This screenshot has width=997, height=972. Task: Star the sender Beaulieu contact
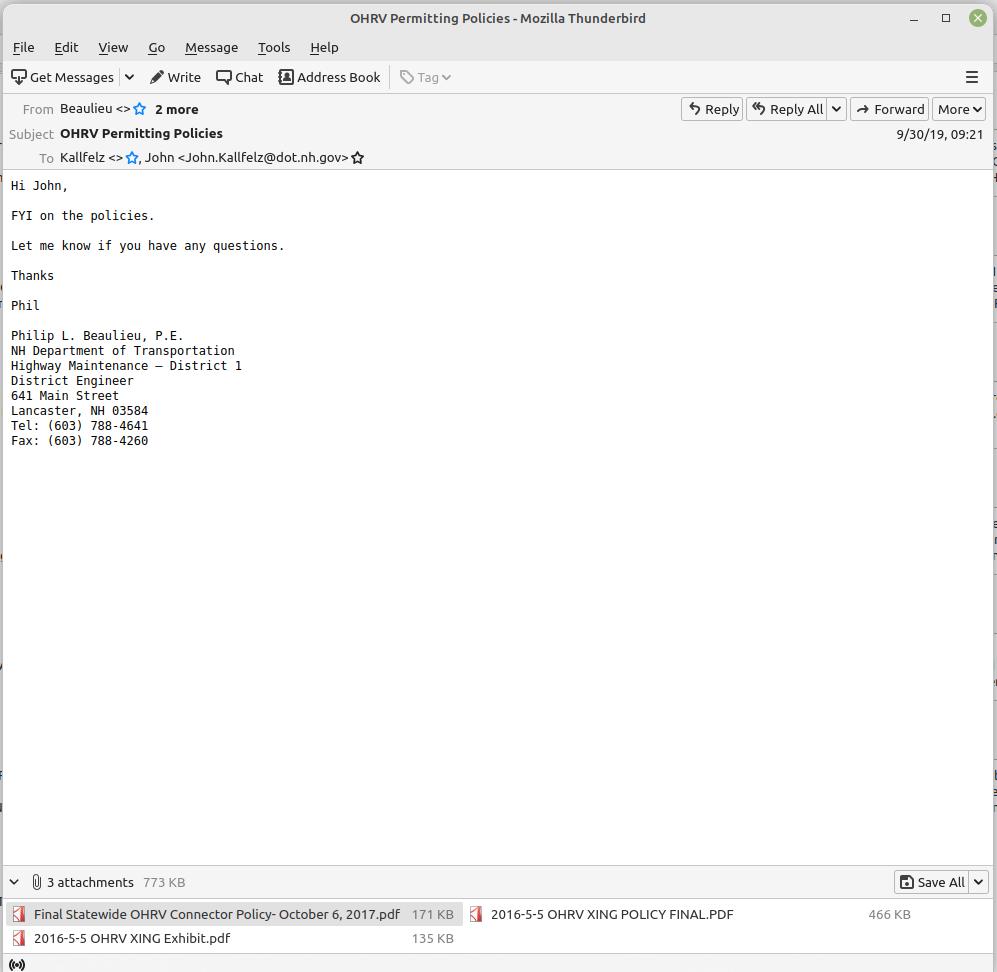coord(140,109)
